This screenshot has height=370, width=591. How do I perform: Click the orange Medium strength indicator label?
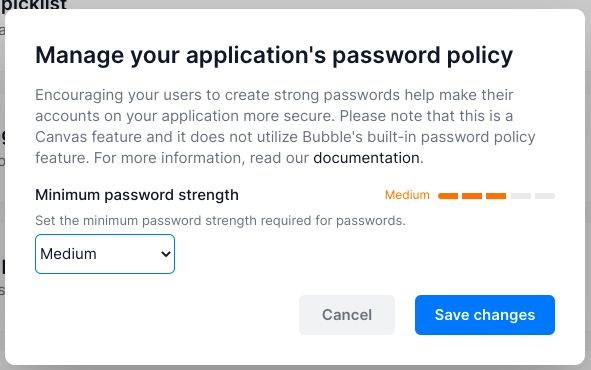click(x=407, y=195)
